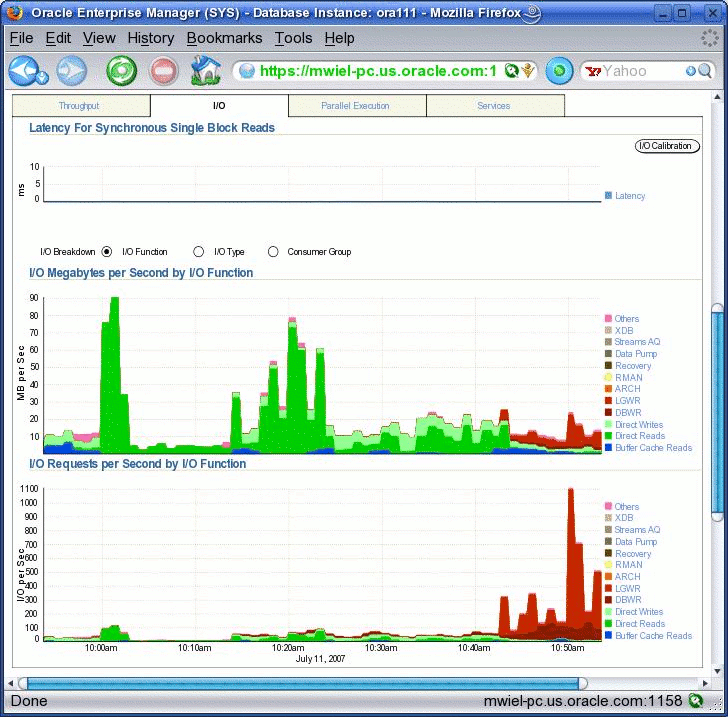Image resolution: width=728 pixels, height=717 pixels.
Task: Click the Yahoo search engine logo
Action: click(592, 71)
